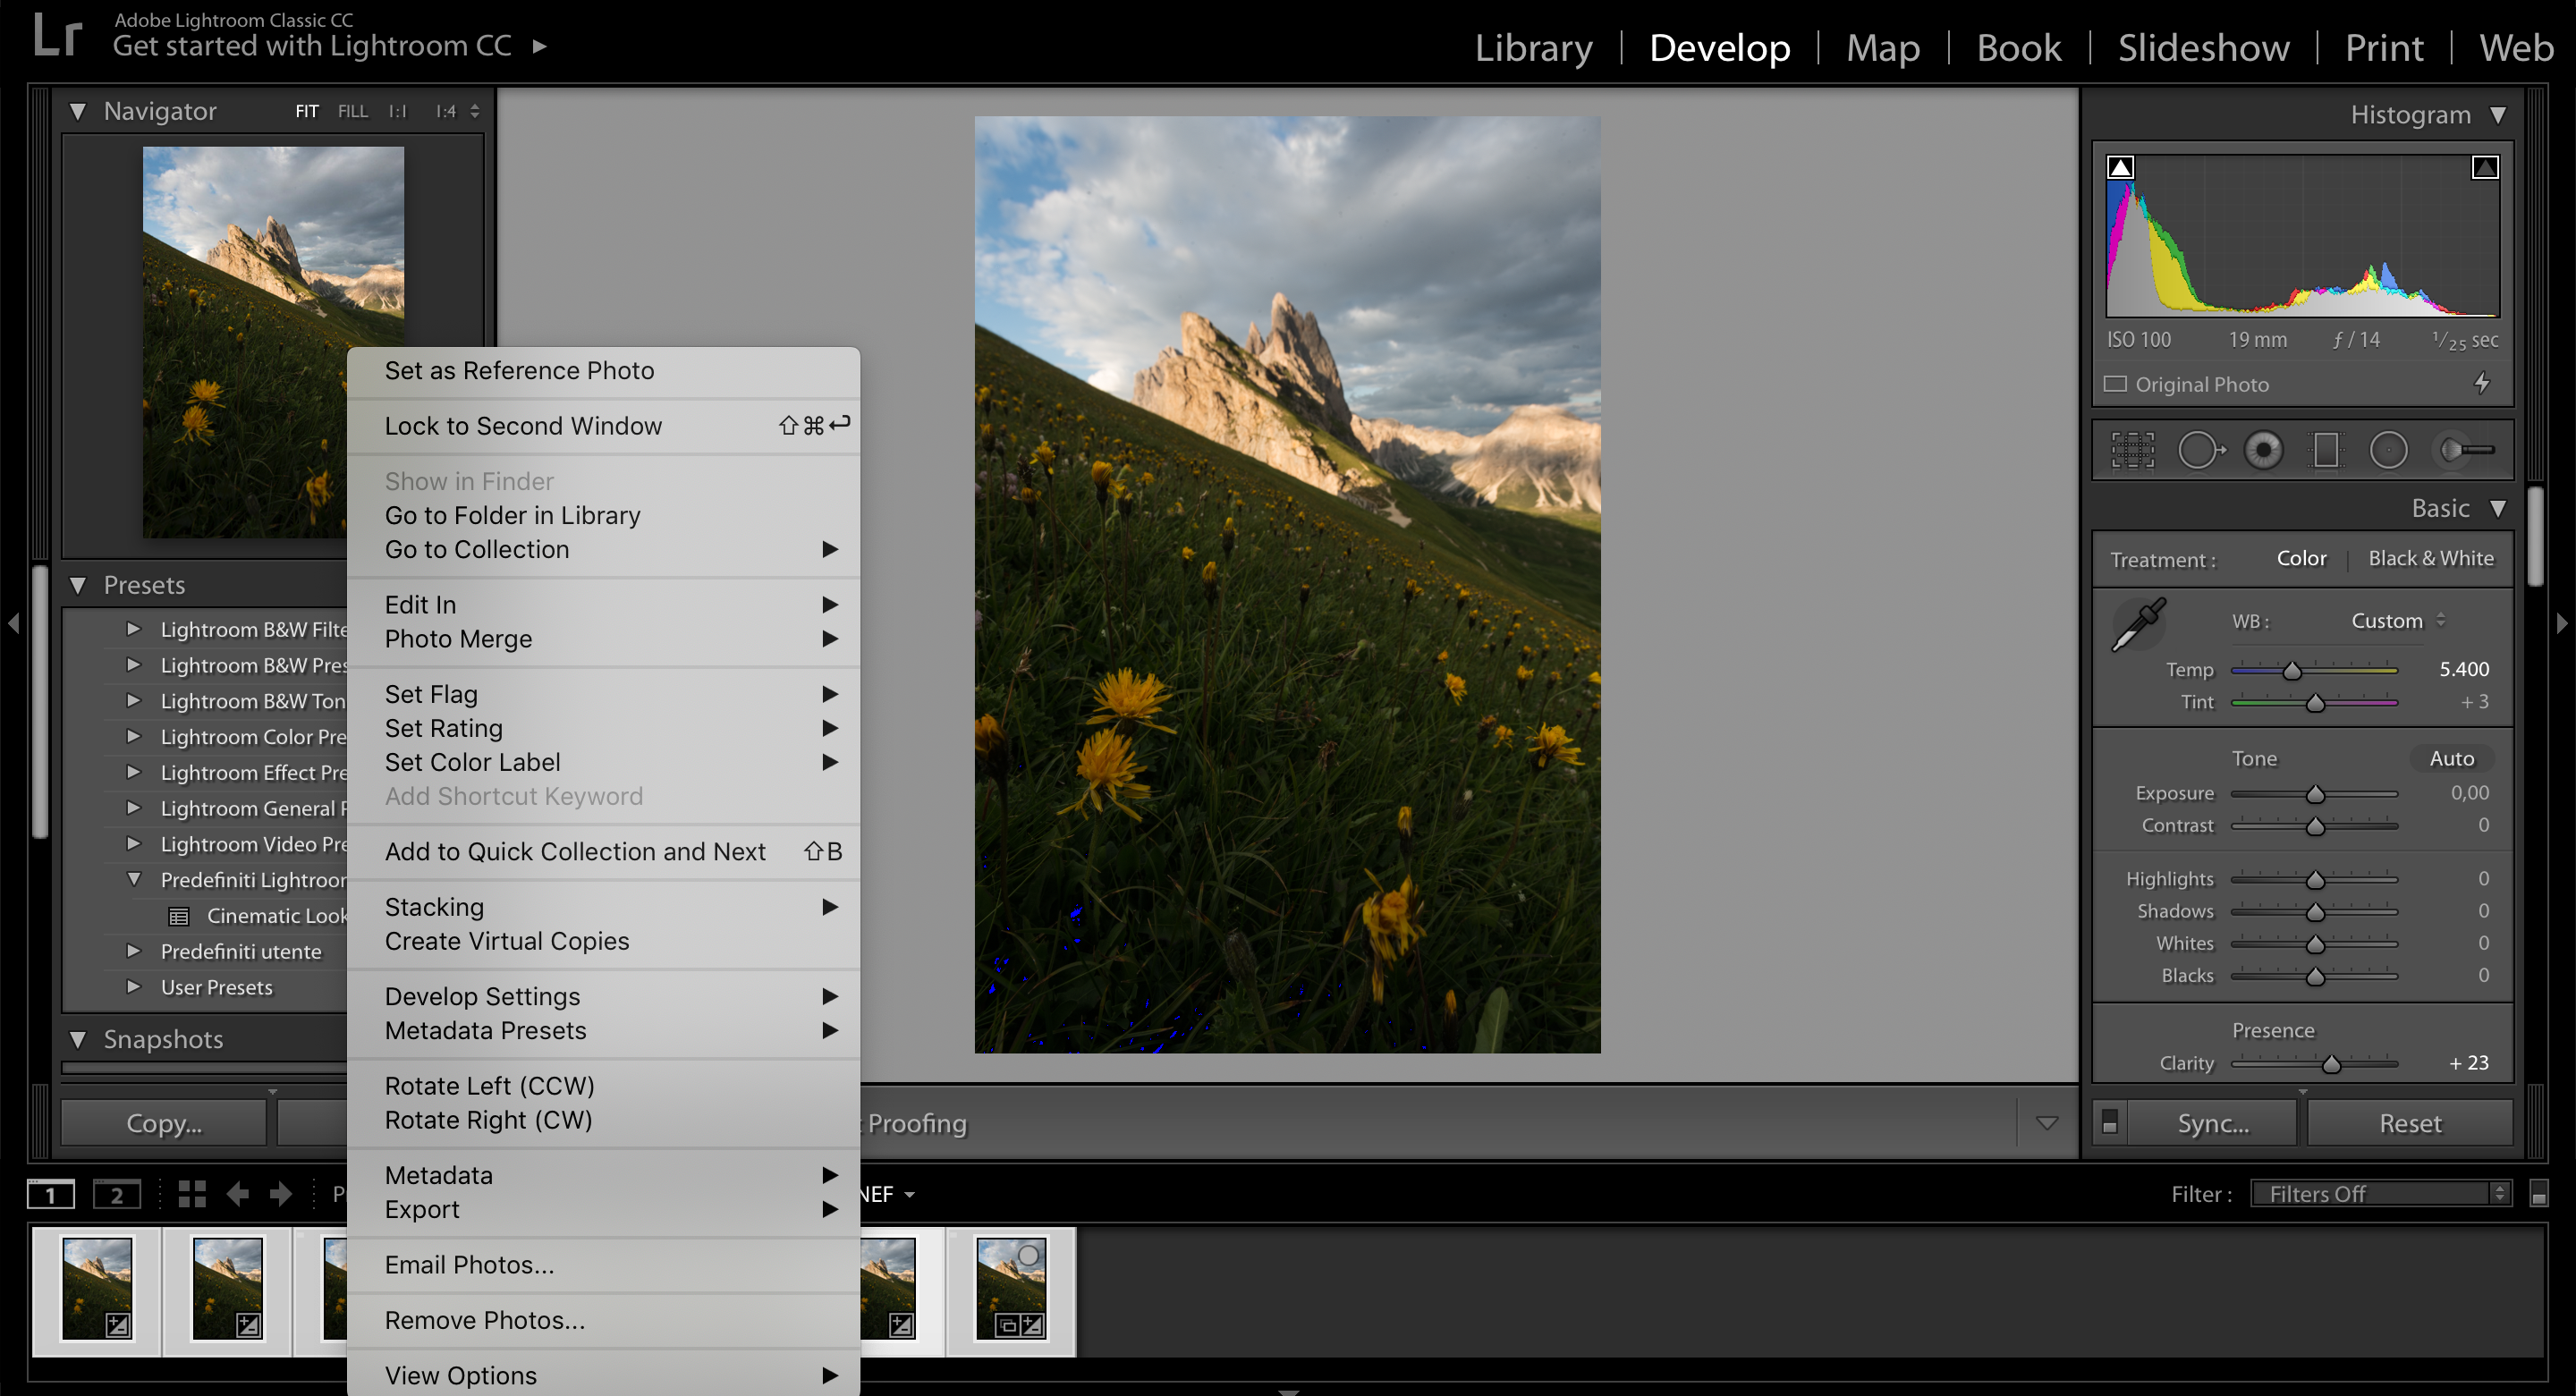Toggle highlight clipping indicator in histogram

(2485, 167)
